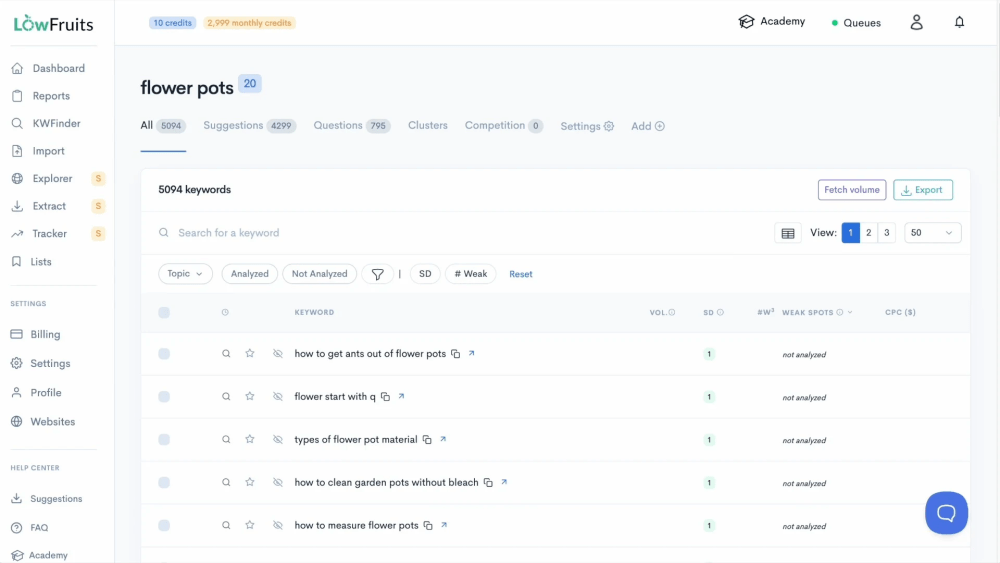Click search icon for 'flower start with q'
1000x563 pixels.
pos(226,397)
